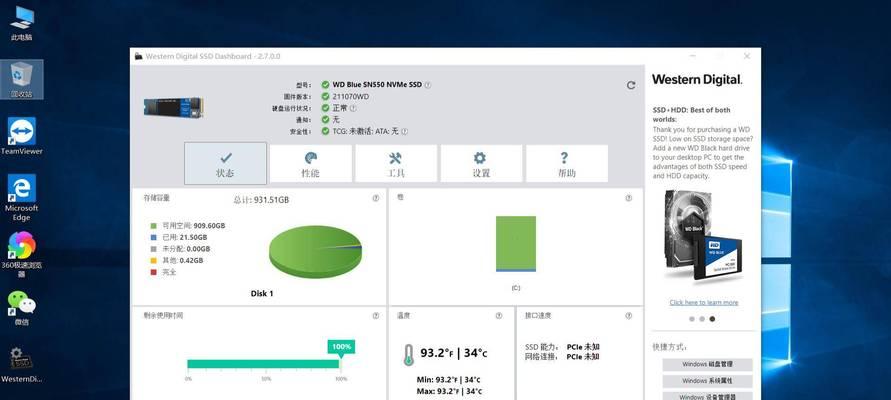Click the help icon in the 剩余使用时间 panel
Image resolution: width=891 pixels, height=400 pixels.
(x=376, y=315)
